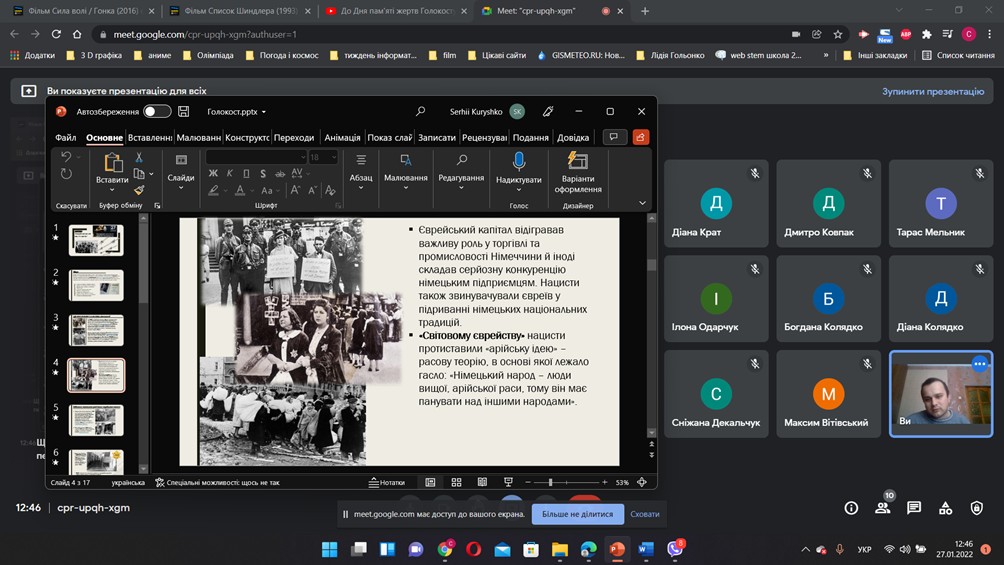
Task: Click the save diskette icon in PowerPoint
Action: [x=184, y=111]
